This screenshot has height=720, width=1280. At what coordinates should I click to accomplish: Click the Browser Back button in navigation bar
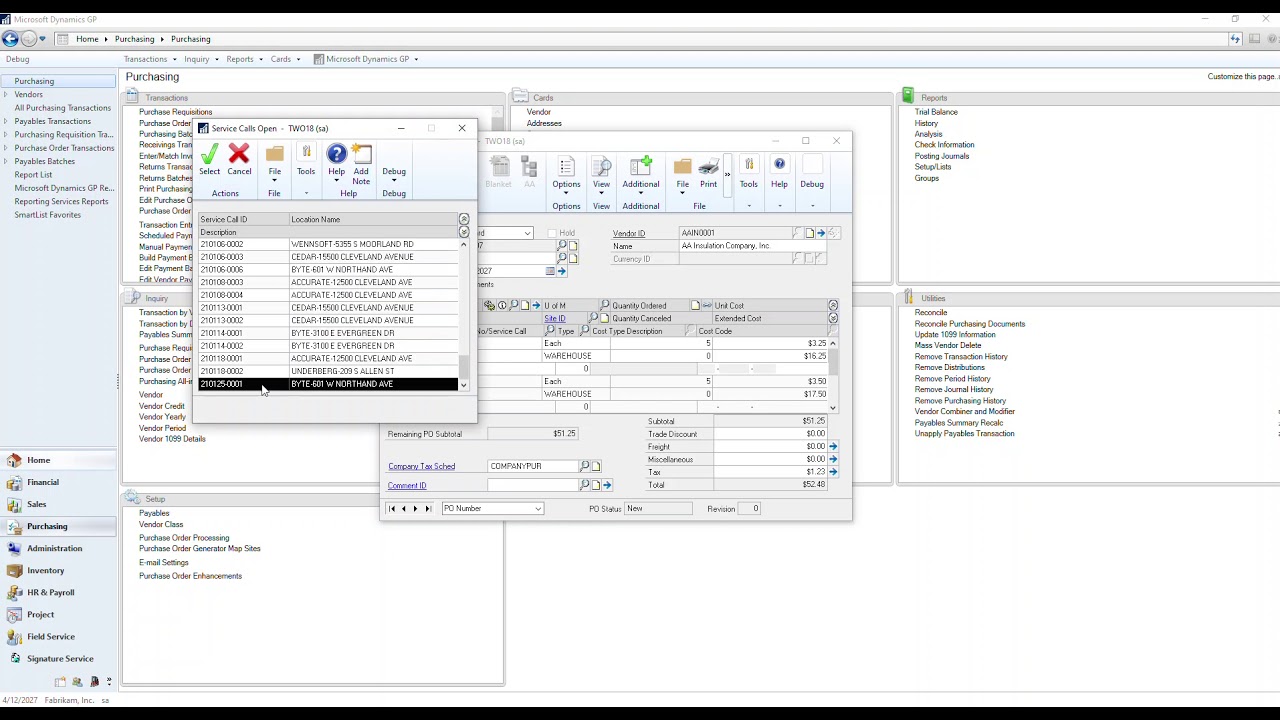pos(10,39)
